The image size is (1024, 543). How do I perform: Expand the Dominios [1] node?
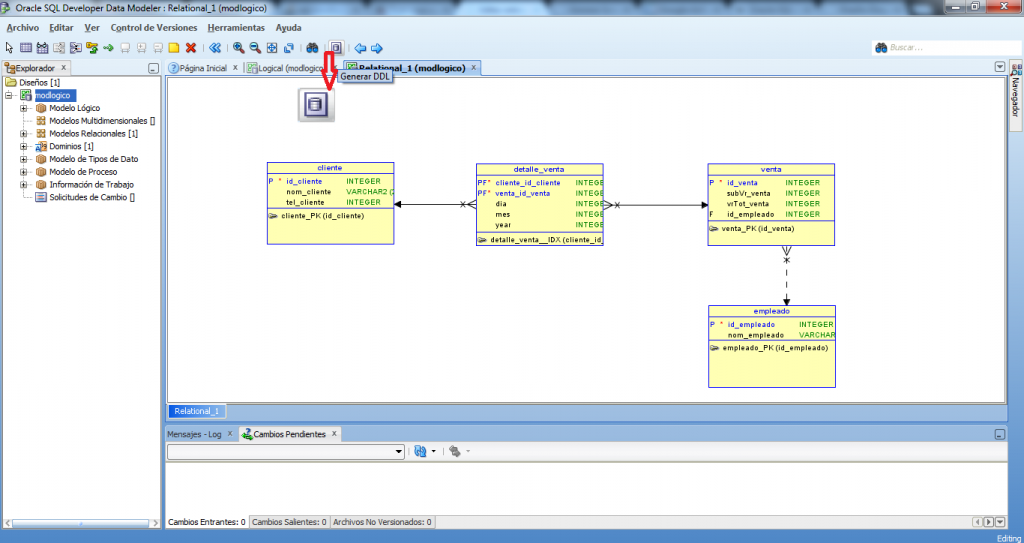click(x=24, y=146)
